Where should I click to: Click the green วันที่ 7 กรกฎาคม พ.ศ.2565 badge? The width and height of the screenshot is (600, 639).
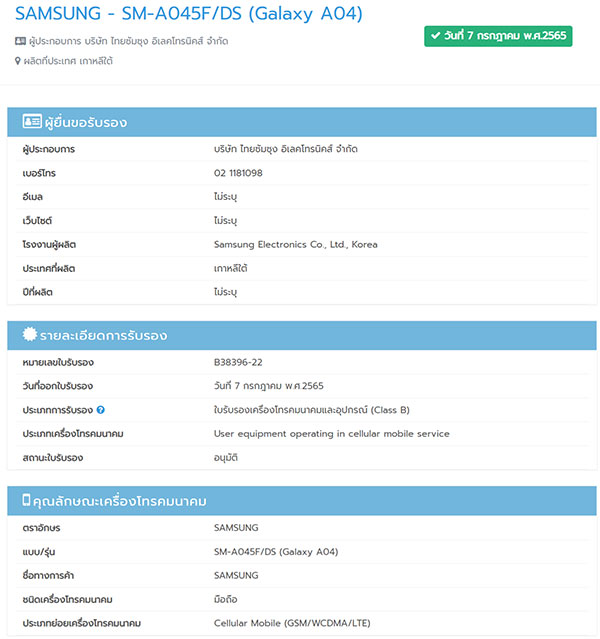click(x=498, y=36)
